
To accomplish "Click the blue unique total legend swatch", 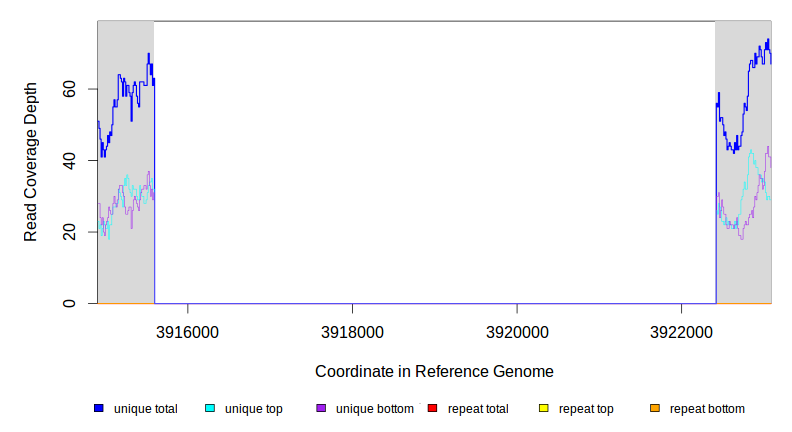I will coord(99,409).
